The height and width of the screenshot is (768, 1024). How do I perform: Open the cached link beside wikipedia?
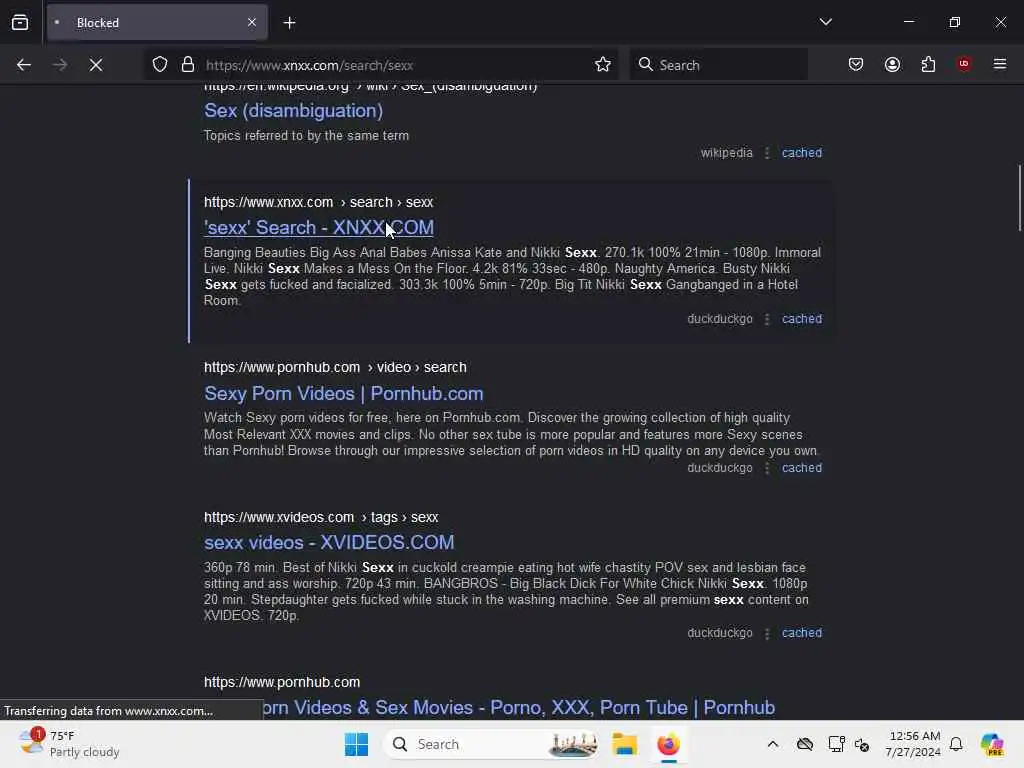801,152
